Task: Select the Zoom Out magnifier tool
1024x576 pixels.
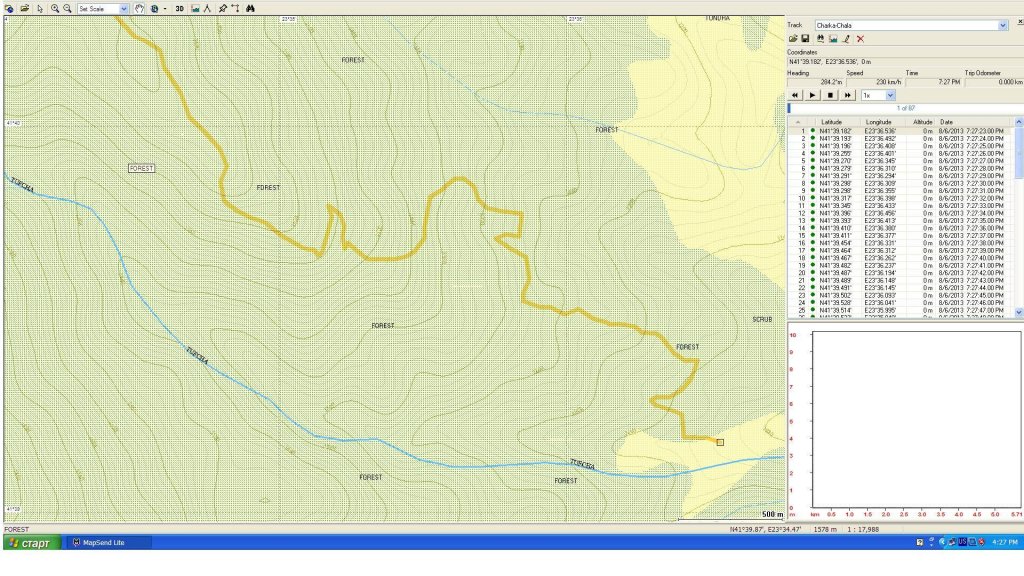Action: (x=67, y=8)
